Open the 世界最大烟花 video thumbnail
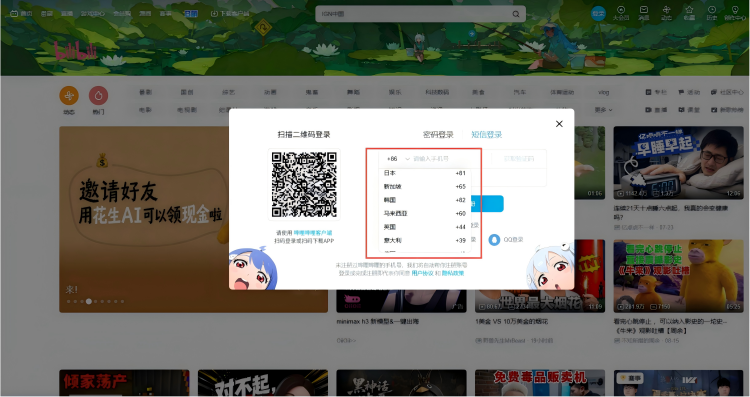 click(x=540, y=276)
